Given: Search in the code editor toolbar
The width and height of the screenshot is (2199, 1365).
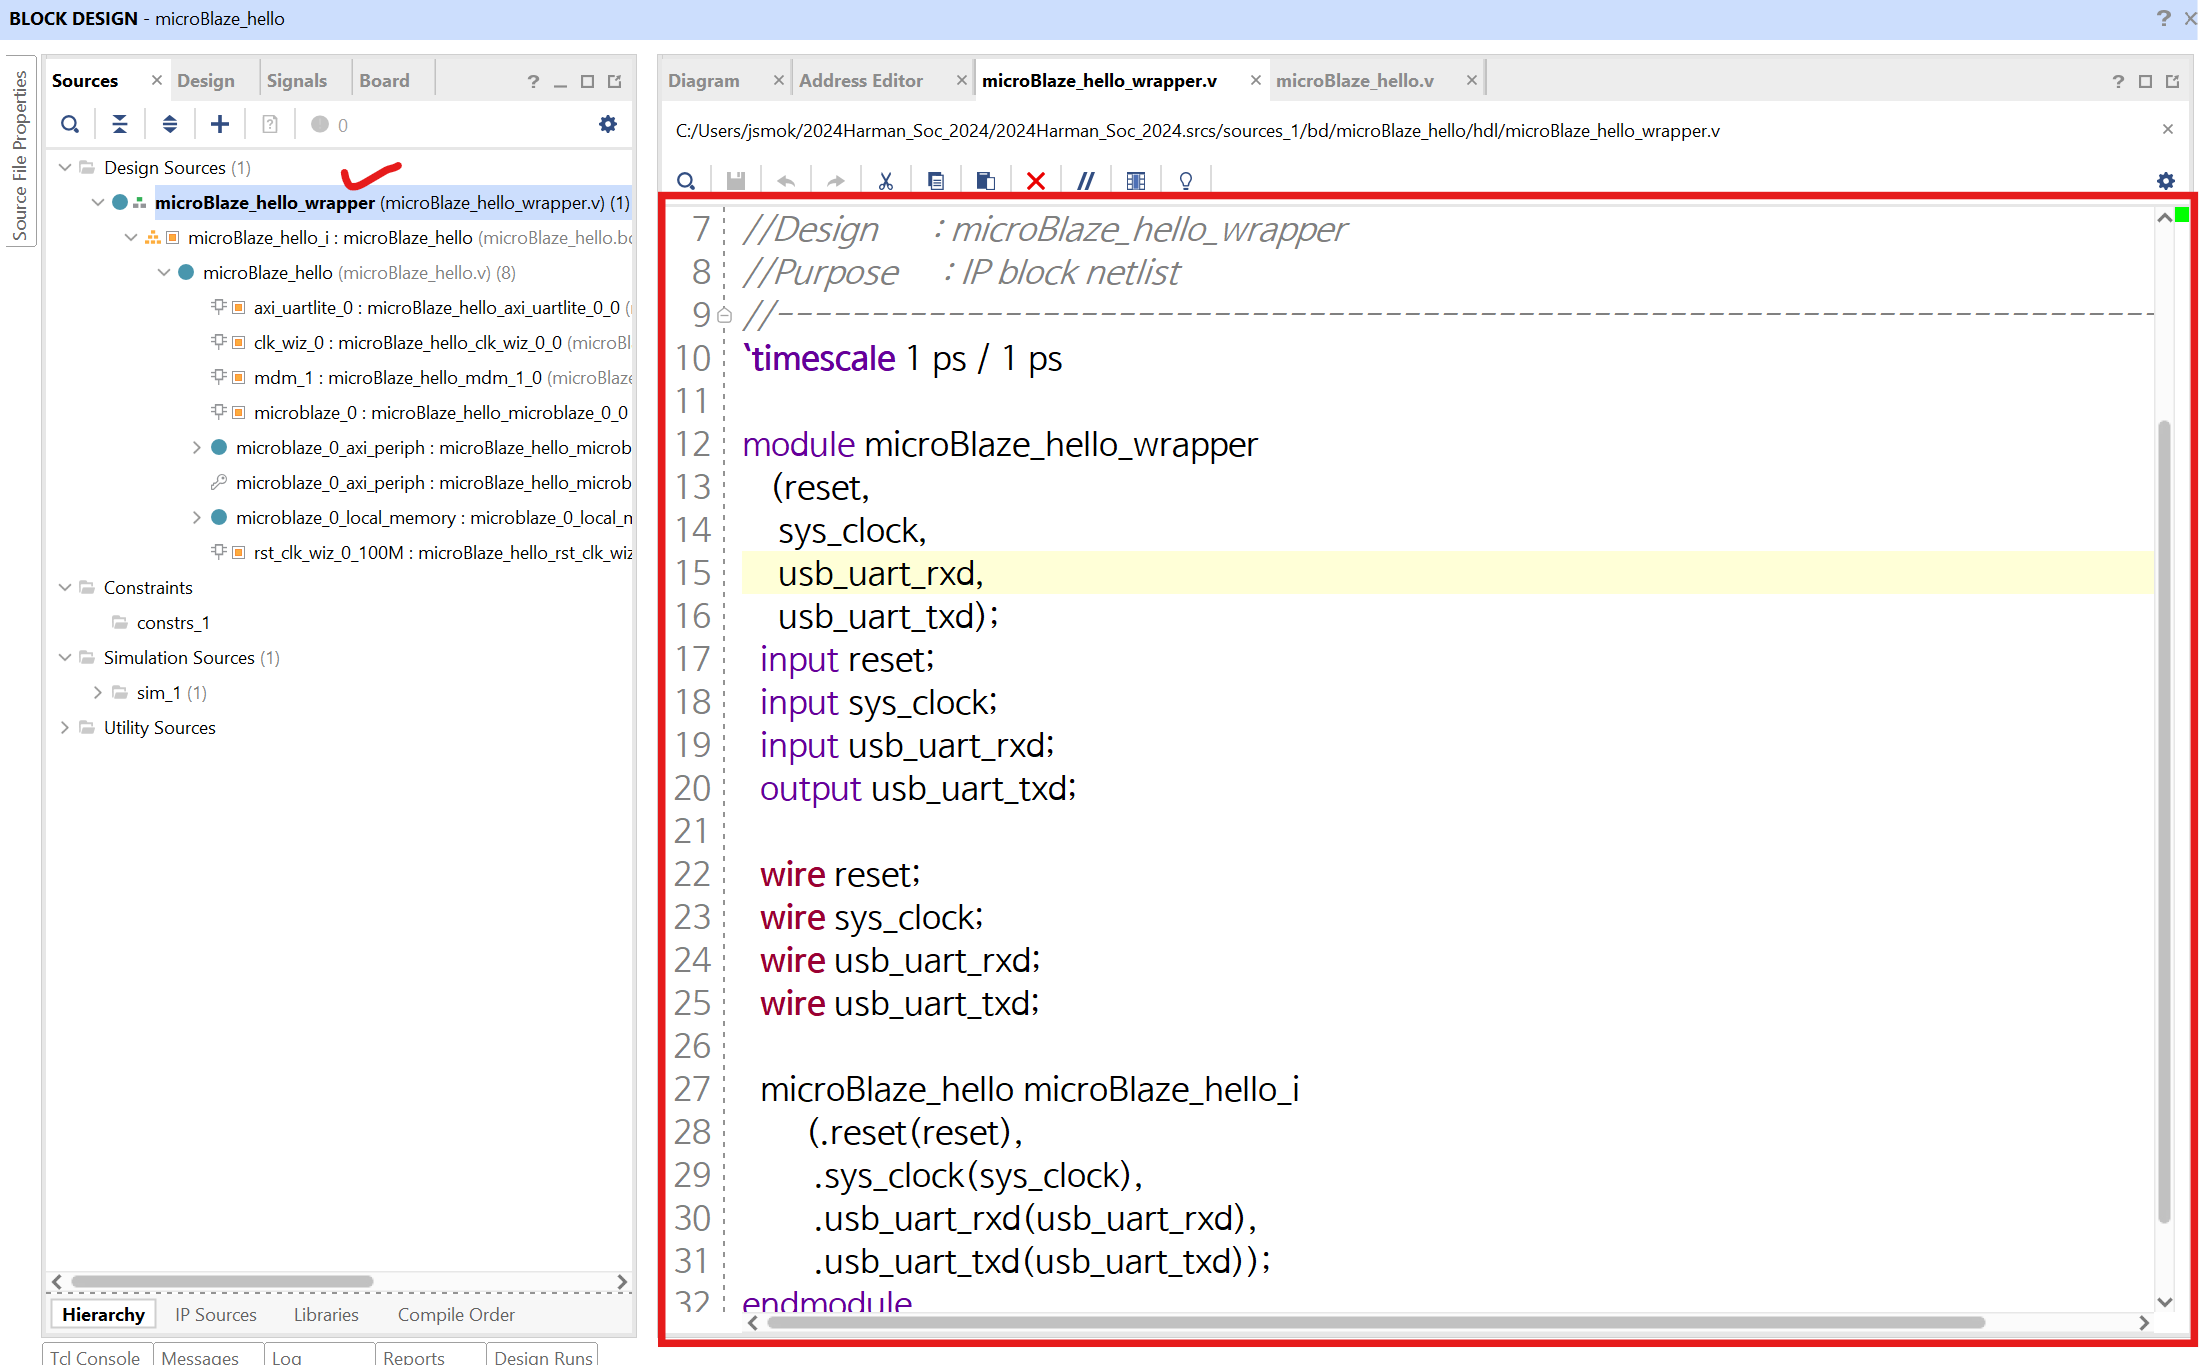Looking at the screenshot, I should pyautogui.click(x=686, y=181).
